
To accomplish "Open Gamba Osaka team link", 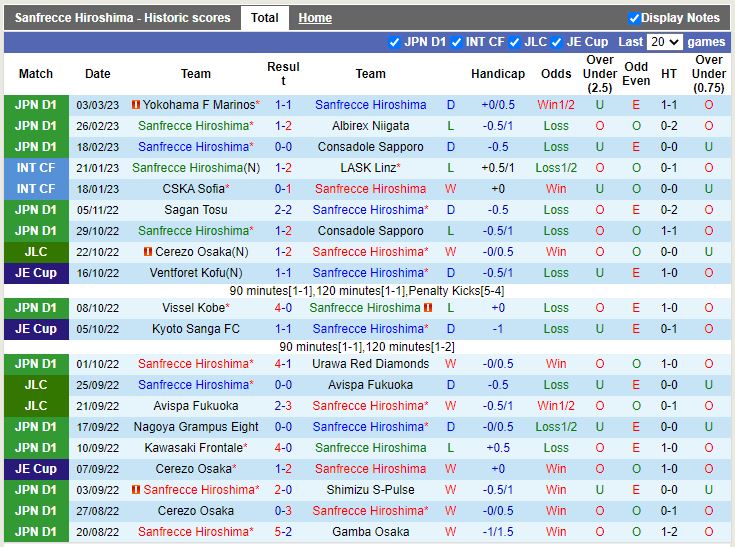I will [x=370, y=532].
